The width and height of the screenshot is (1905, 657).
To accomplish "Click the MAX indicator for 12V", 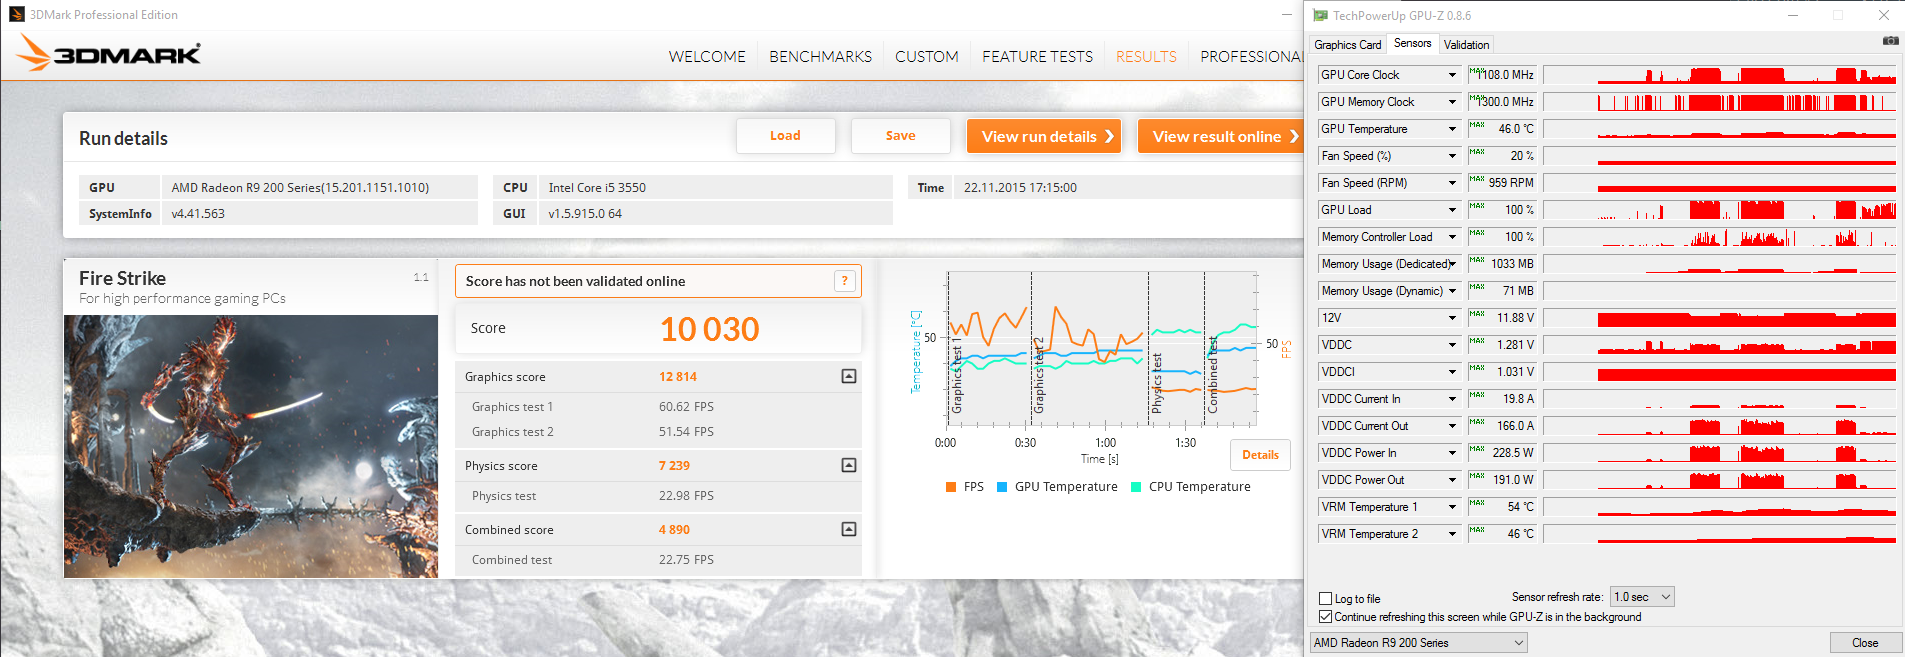I will click(x=1476, y=314).
